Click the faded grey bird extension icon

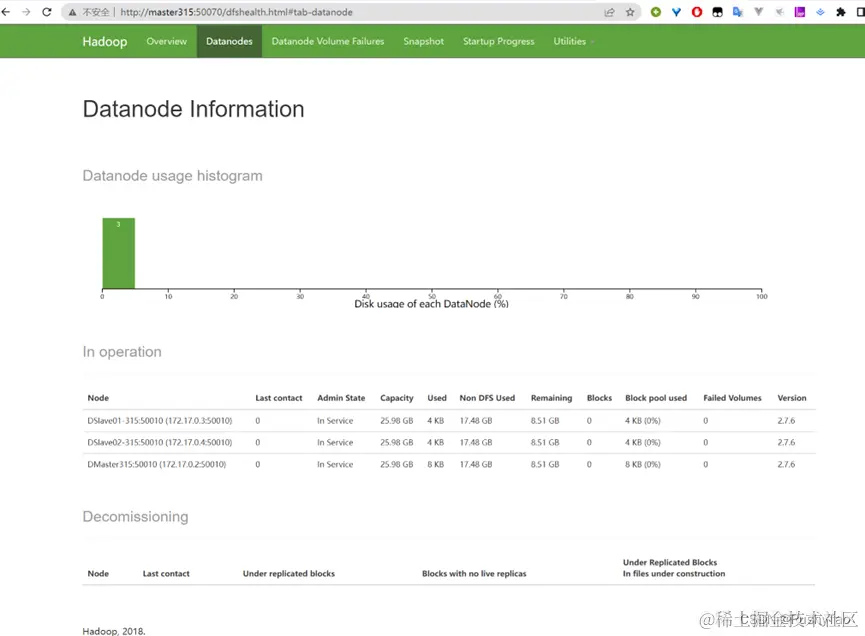[779, 12]
